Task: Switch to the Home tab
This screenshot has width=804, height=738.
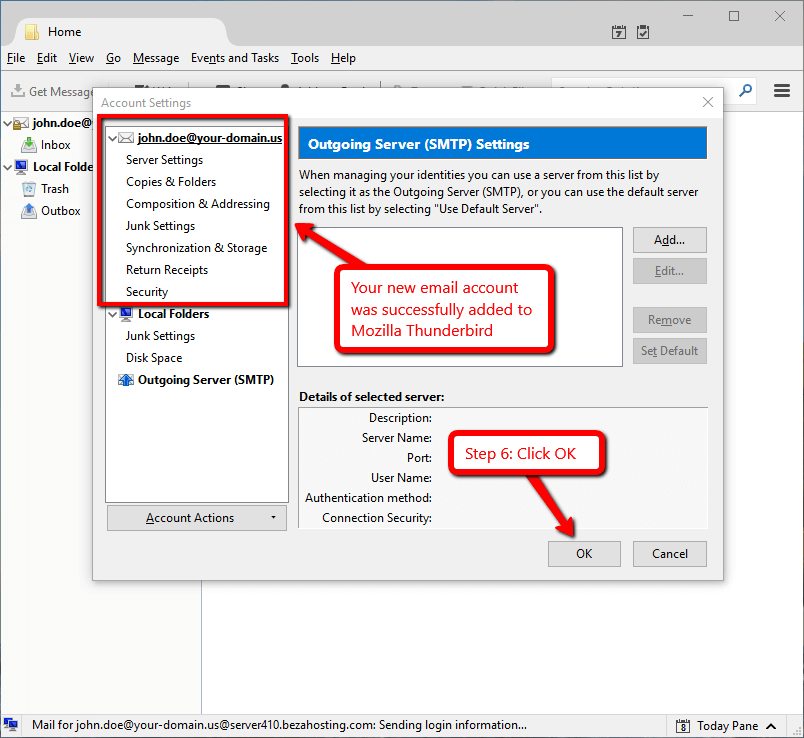Action: 121,32
